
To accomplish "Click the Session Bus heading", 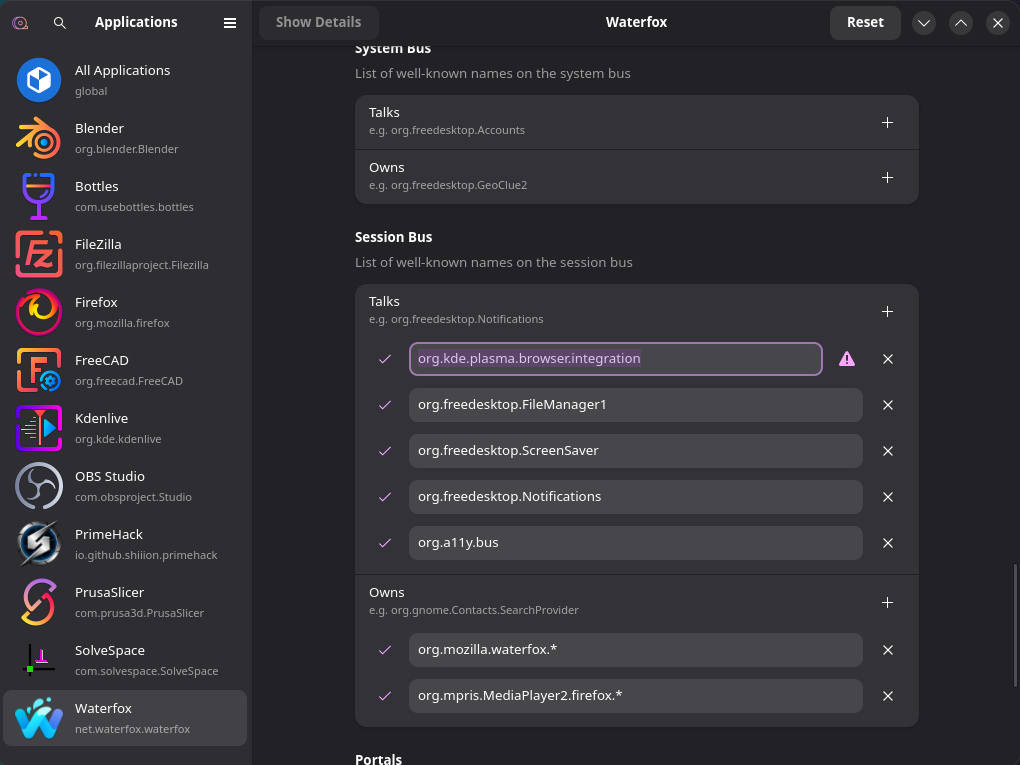I will [394, 237].
